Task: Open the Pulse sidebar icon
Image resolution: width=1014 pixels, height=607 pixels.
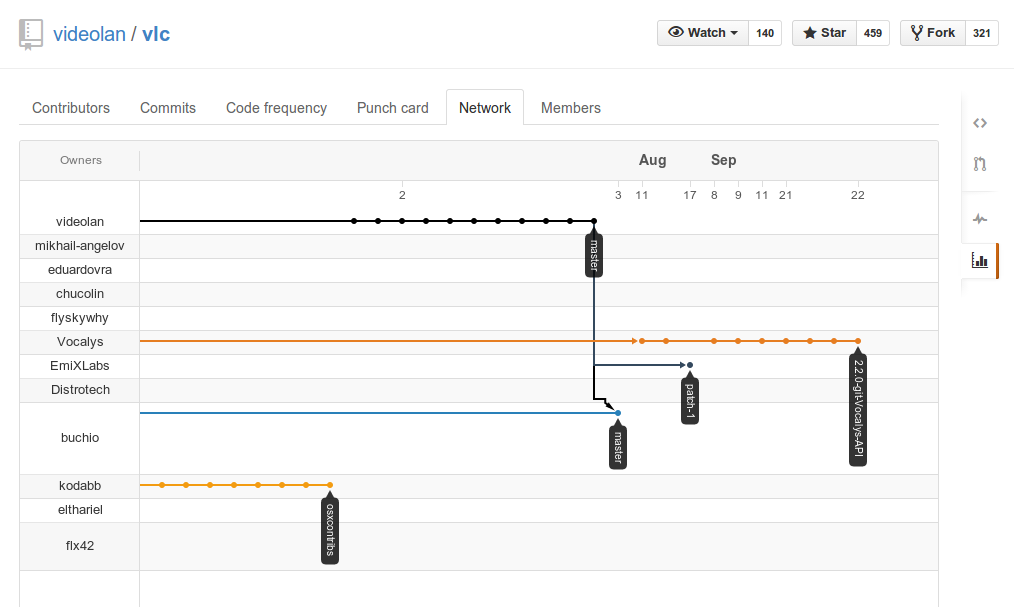Action: (x=980, y=218)
